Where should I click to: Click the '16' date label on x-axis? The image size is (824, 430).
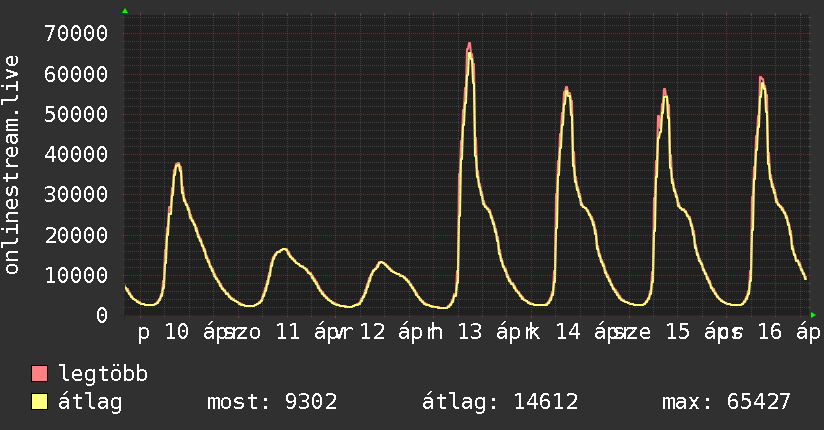pyautogui.click(x=770, y=332)
